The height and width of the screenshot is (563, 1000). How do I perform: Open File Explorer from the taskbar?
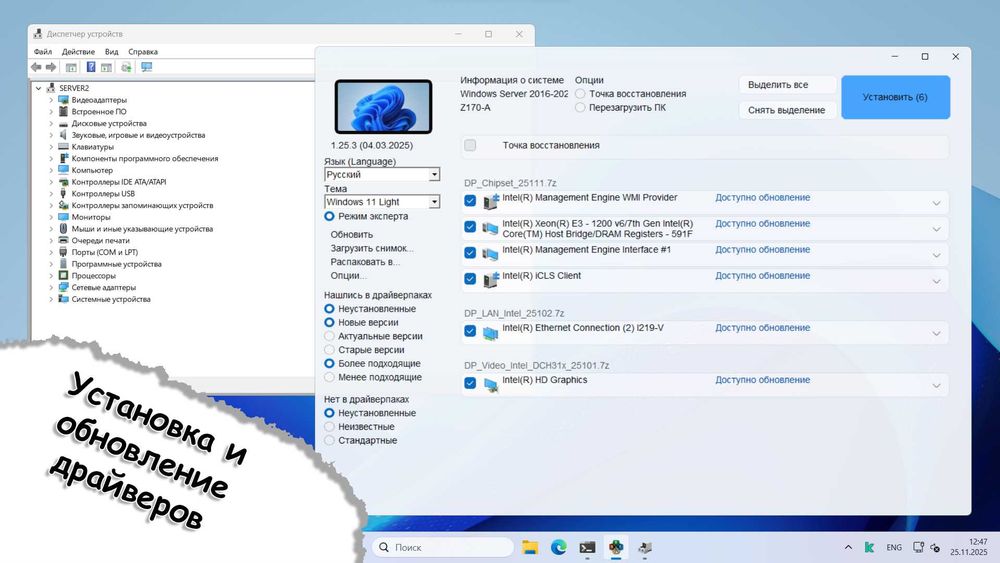[x=529, y=547]
